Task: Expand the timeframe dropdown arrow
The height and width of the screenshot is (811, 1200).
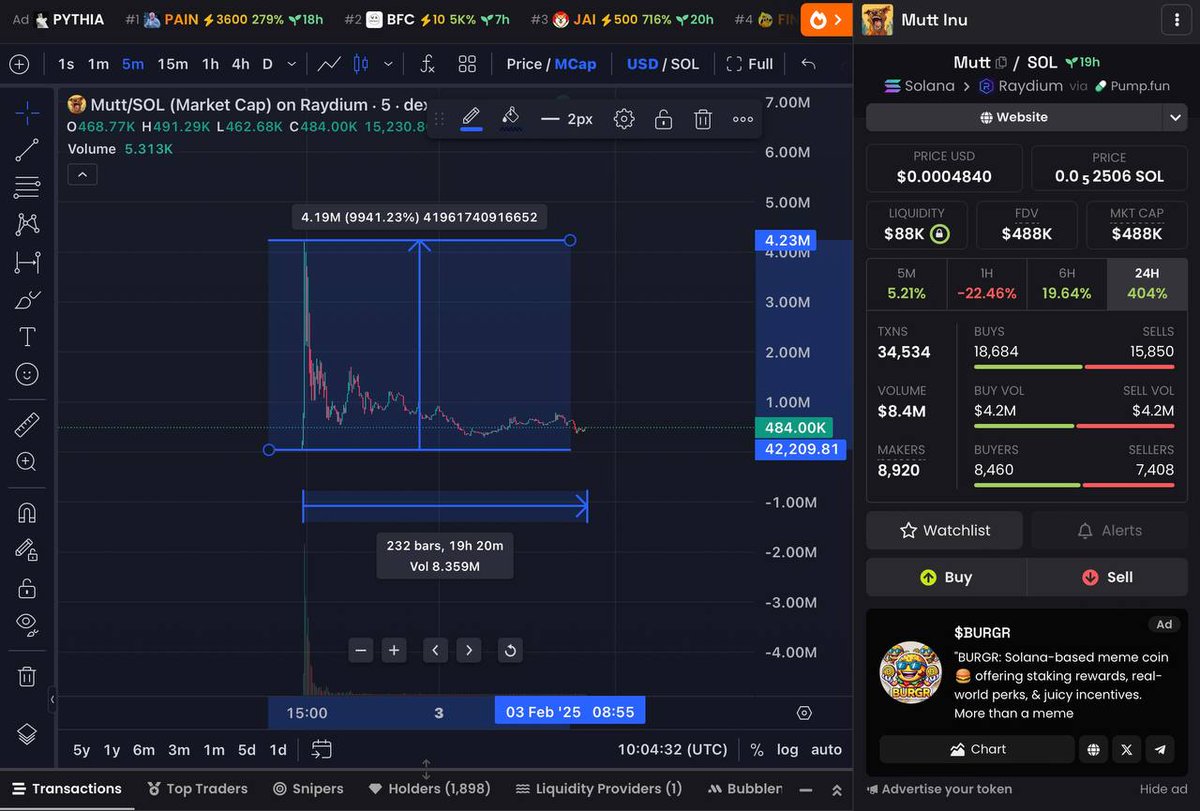Action: tap(291, 64)
